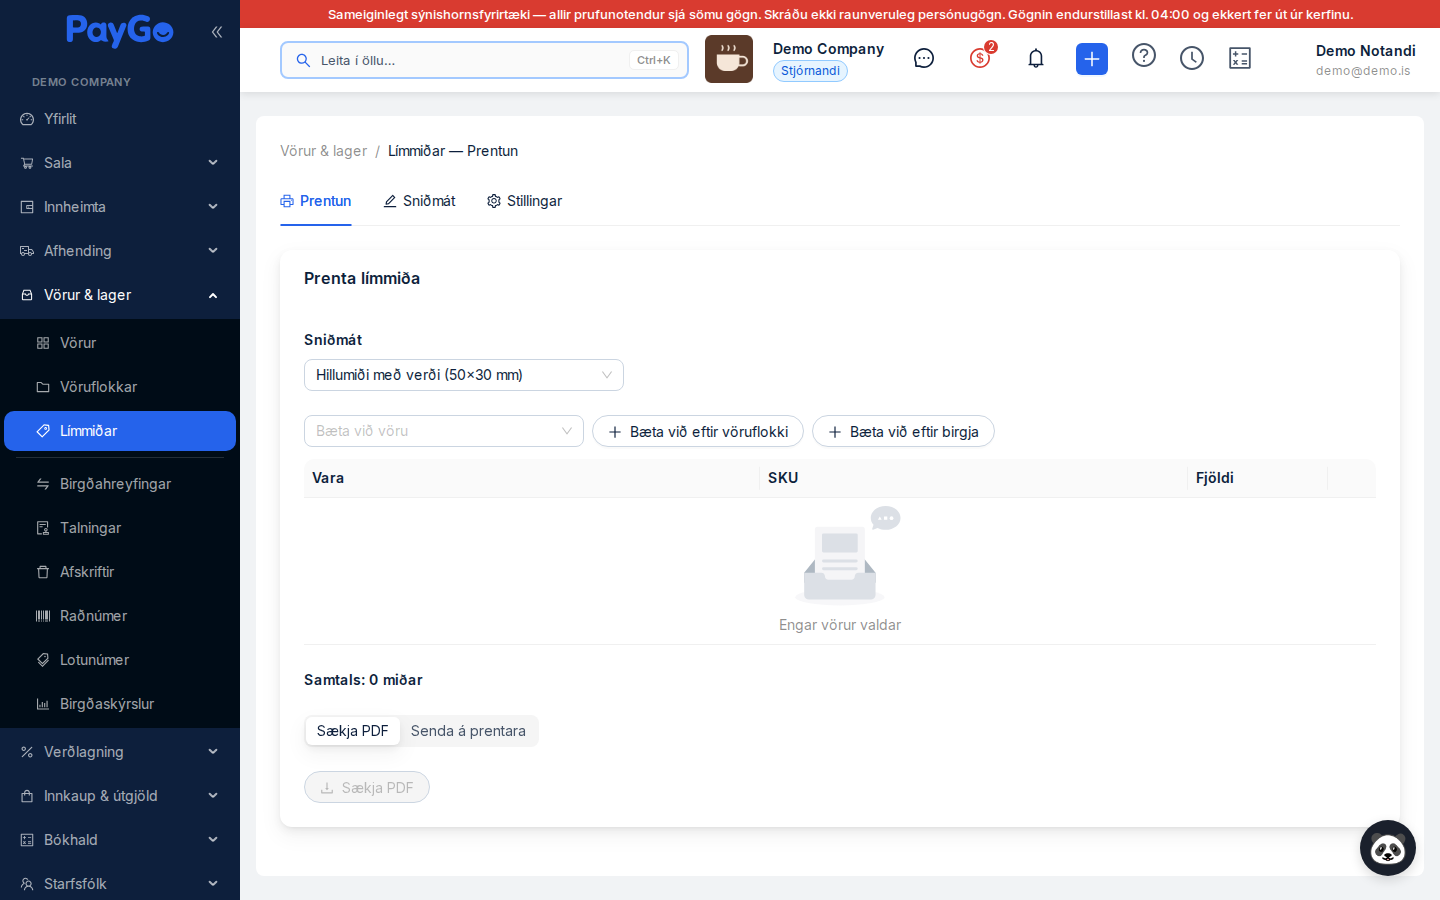The width and height of the screenshot is (1440, 900).
Task: Switch to the Sniðmát tab
Action: 419,201
